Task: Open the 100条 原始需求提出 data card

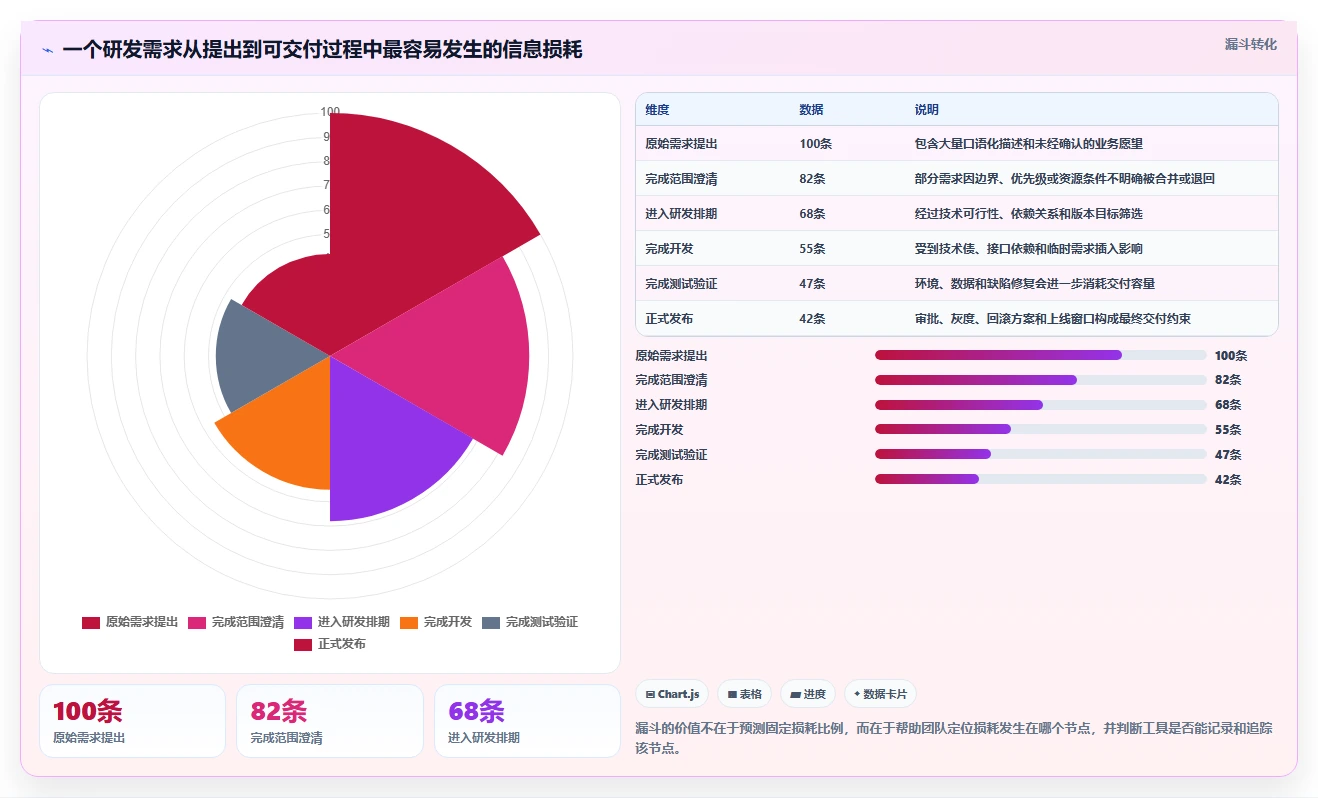Action: point(132,721)
